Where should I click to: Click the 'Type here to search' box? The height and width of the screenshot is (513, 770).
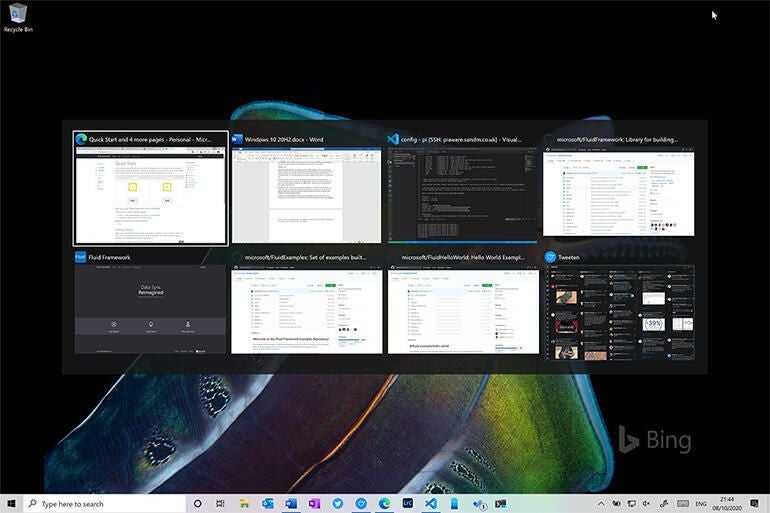click(x=104, y=504)
